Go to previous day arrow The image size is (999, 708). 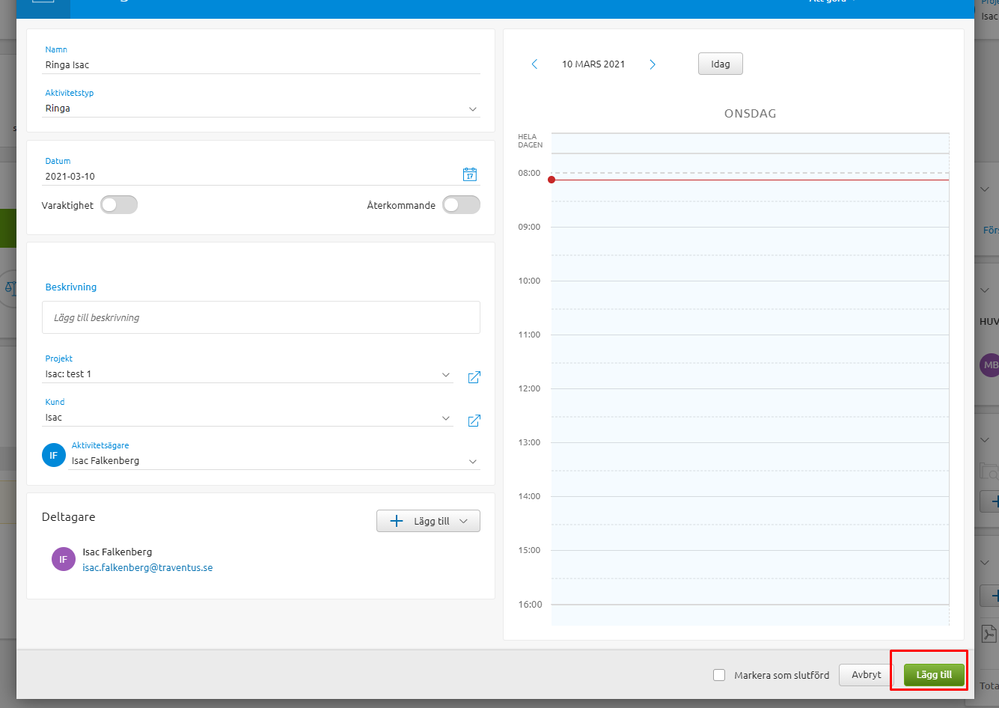pos(535,64)
